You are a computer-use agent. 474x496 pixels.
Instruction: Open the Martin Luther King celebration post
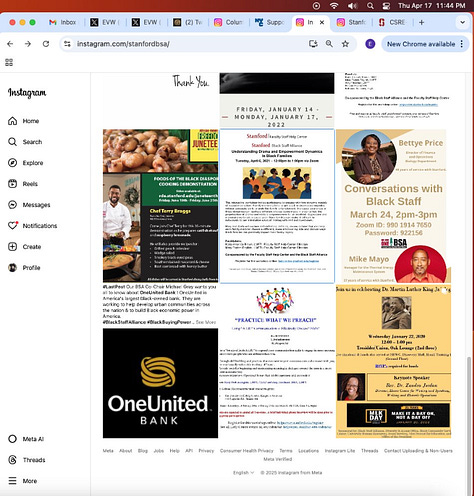coord(393,361)
